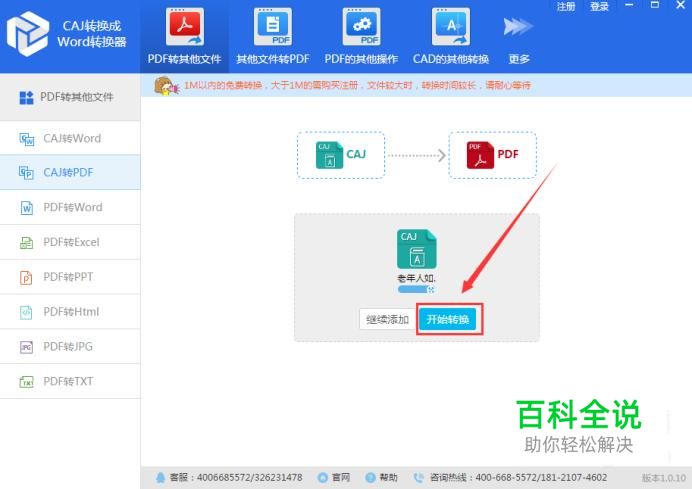Select the PDF转TXT sidebar icon
The height and width of the screenshot is (489, 692).
click(26, 382)
